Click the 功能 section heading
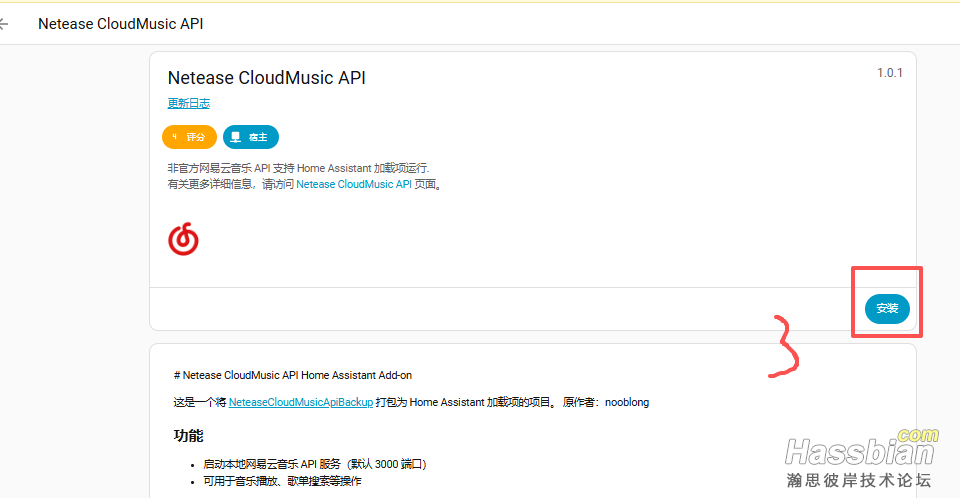The width and height of the screenshot is (960, 498). (x=188, y=436)
